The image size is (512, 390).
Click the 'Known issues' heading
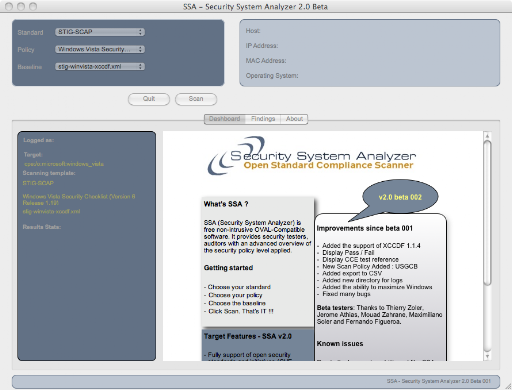tap(340, 344)
